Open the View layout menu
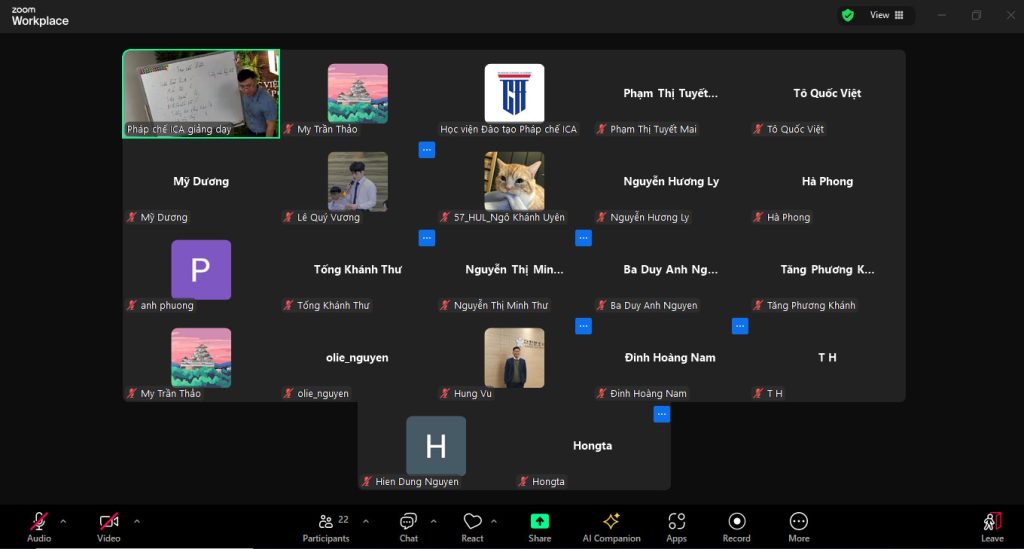The image size is (1024, 549). (x=886, y=15)
